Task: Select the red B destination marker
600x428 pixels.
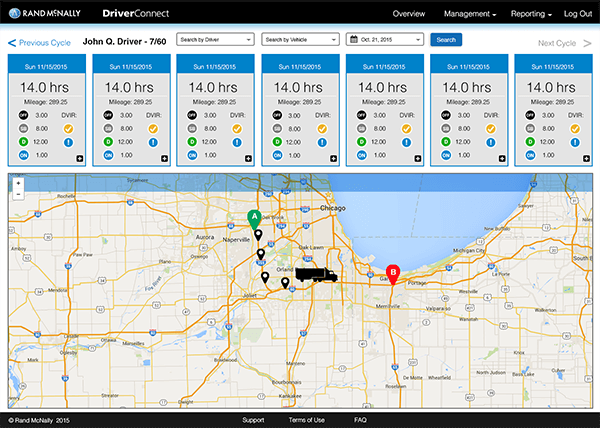Action: tap(393, 275)
